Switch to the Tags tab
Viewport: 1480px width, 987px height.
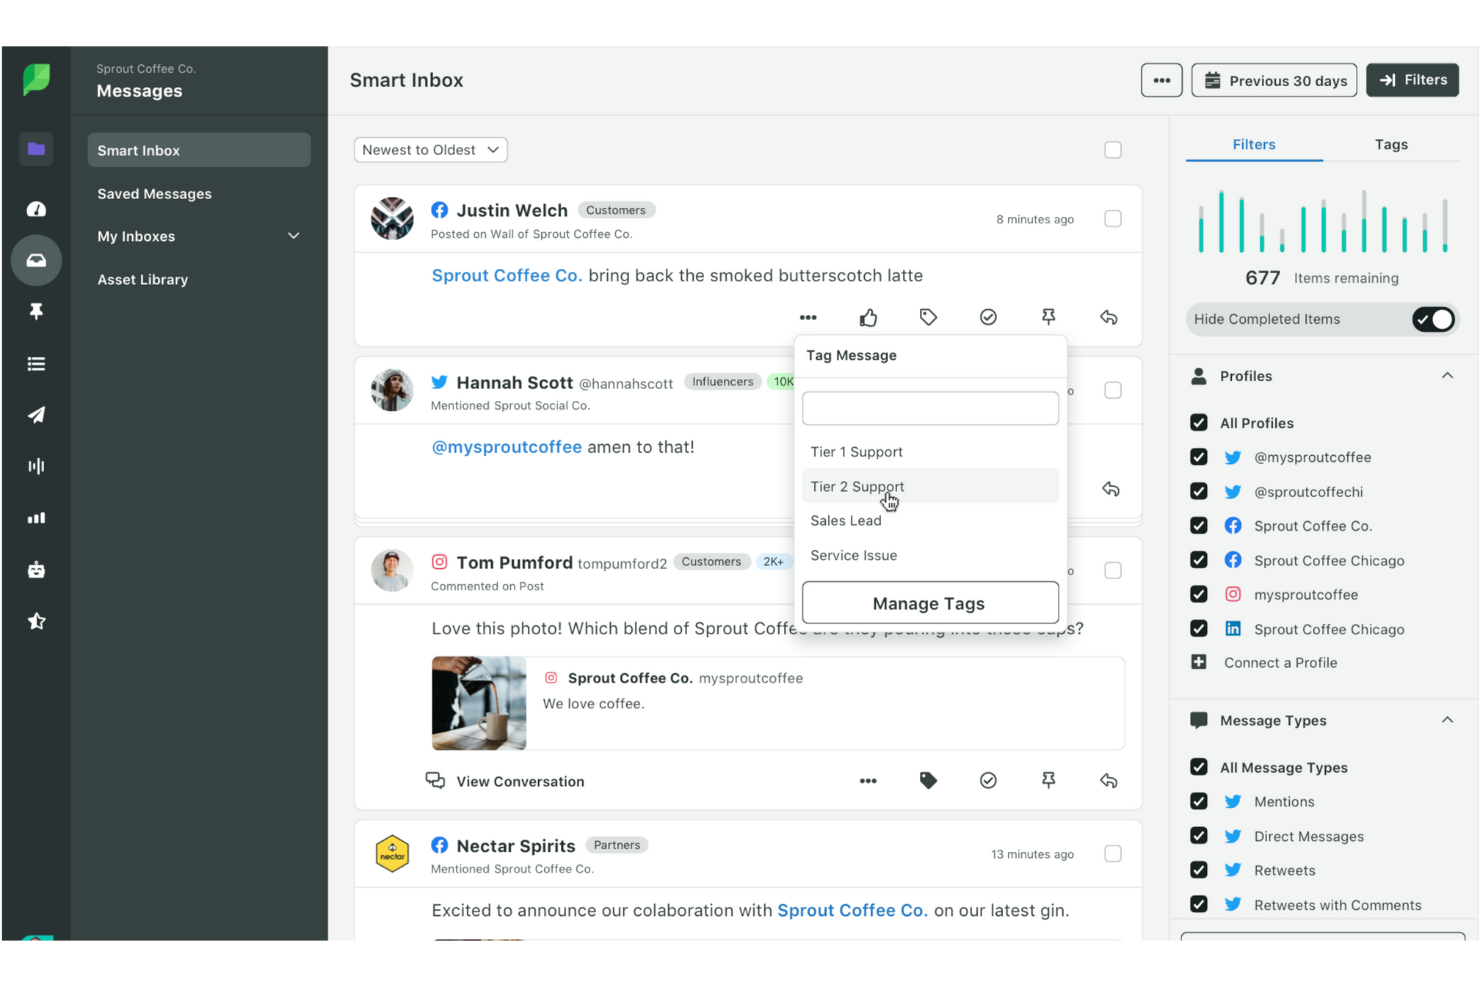tap(1390, 144)
